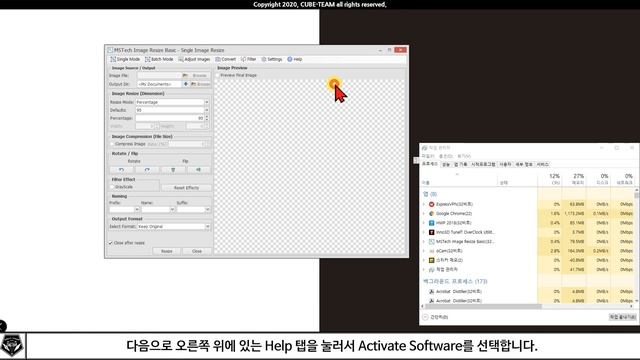
Task: Click the MSTech Image Resize title bar icon
Action: click(x=110, y=50)
